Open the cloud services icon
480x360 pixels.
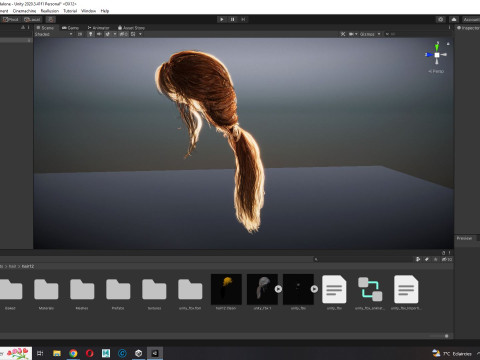(454, 19)
